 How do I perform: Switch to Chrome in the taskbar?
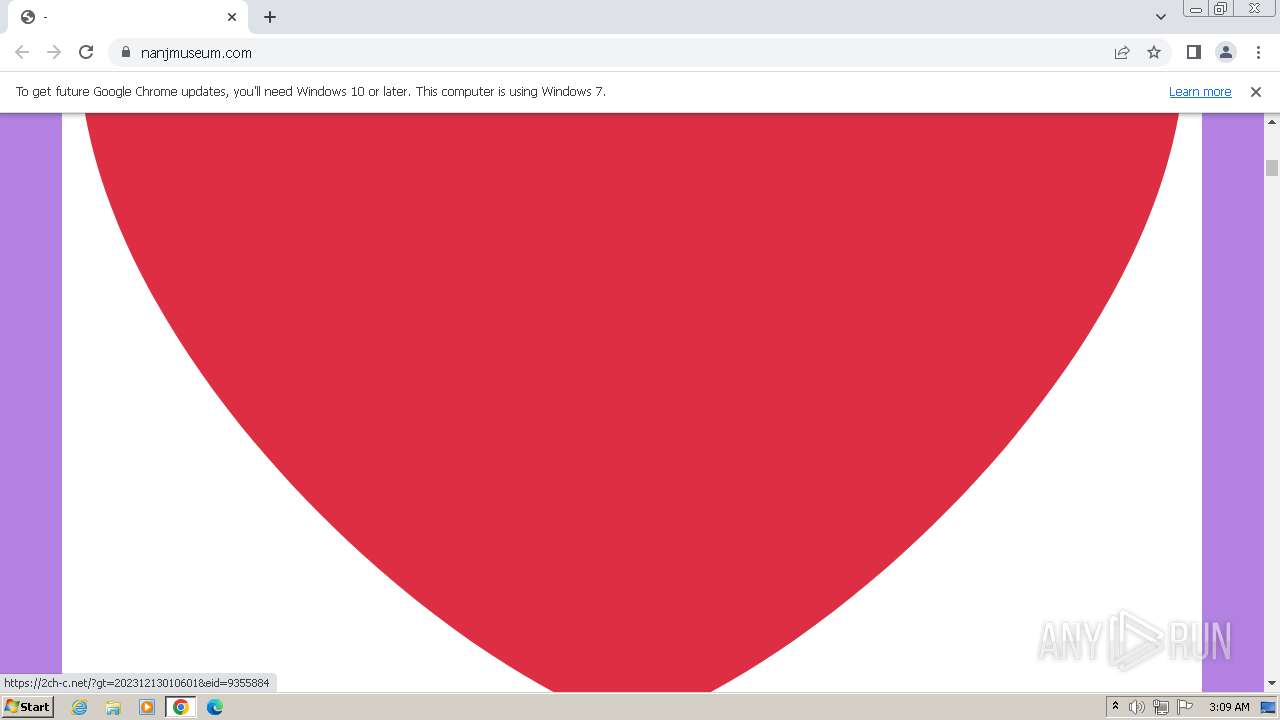(x=181, y=707)
